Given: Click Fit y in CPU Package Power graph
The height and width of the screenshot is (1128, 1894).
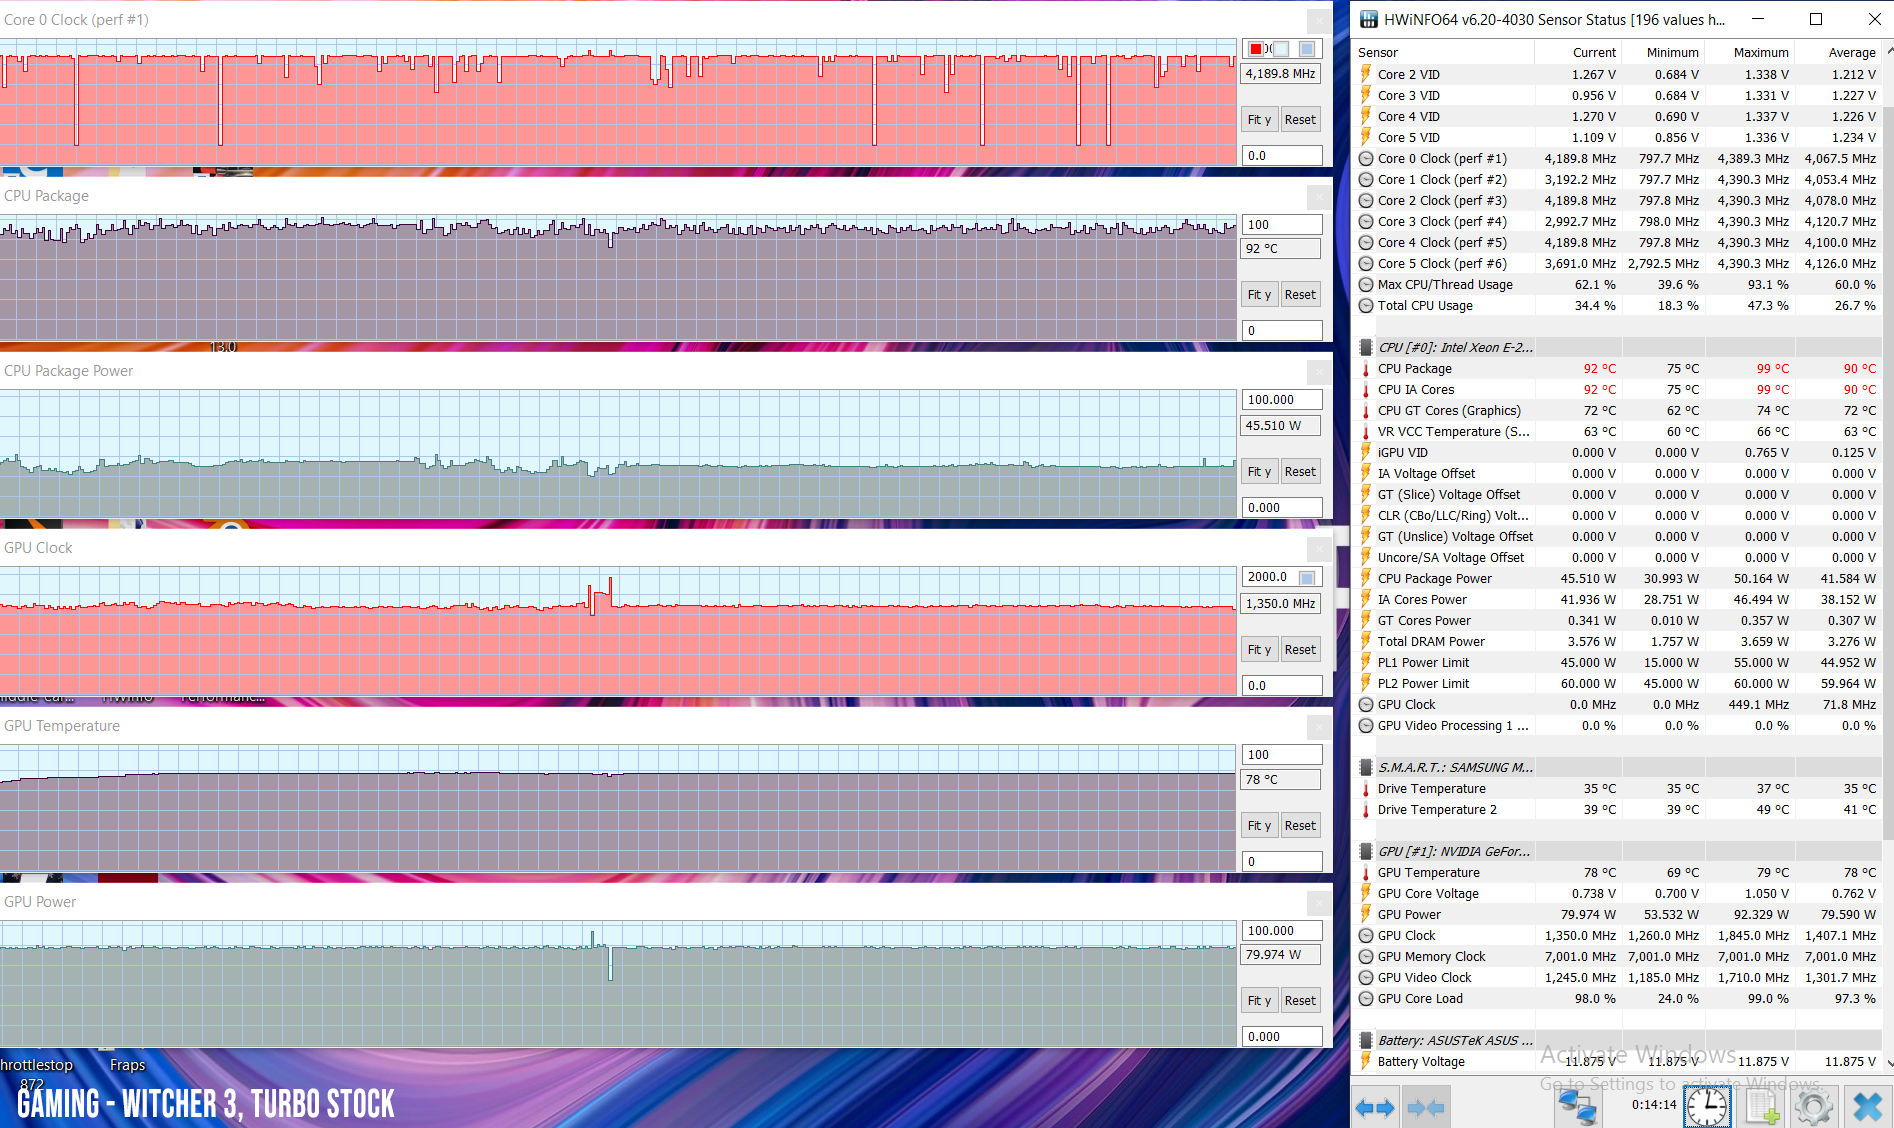Looking at the screenshot, I should 1259,472.
